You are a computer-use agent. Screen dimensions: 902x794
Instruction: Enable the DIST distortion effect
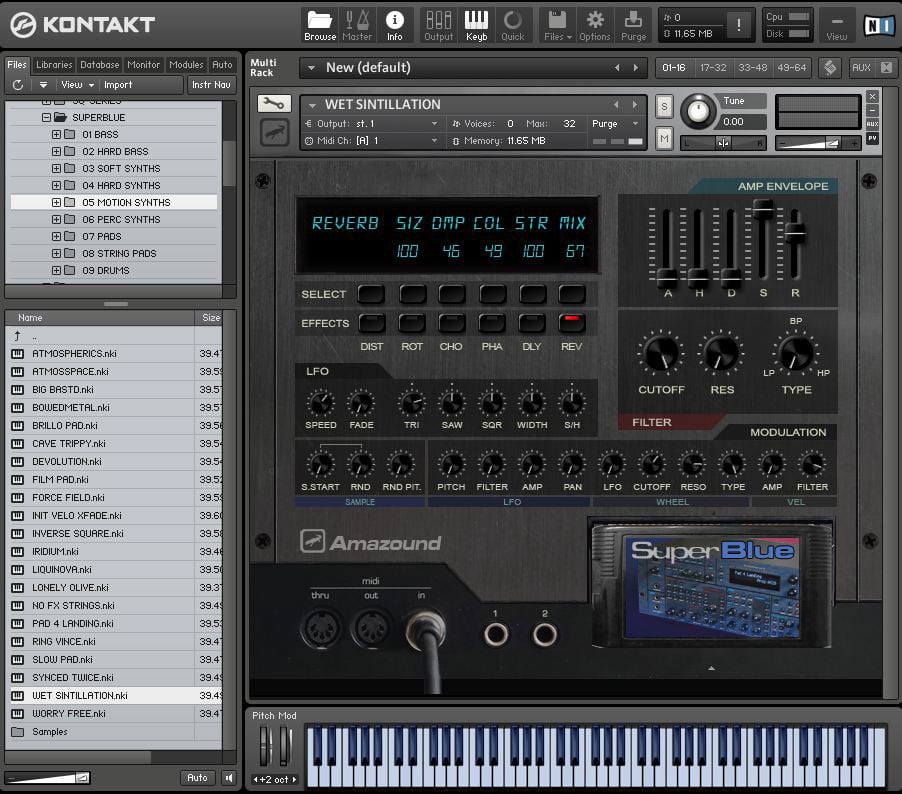coord(371,323)
